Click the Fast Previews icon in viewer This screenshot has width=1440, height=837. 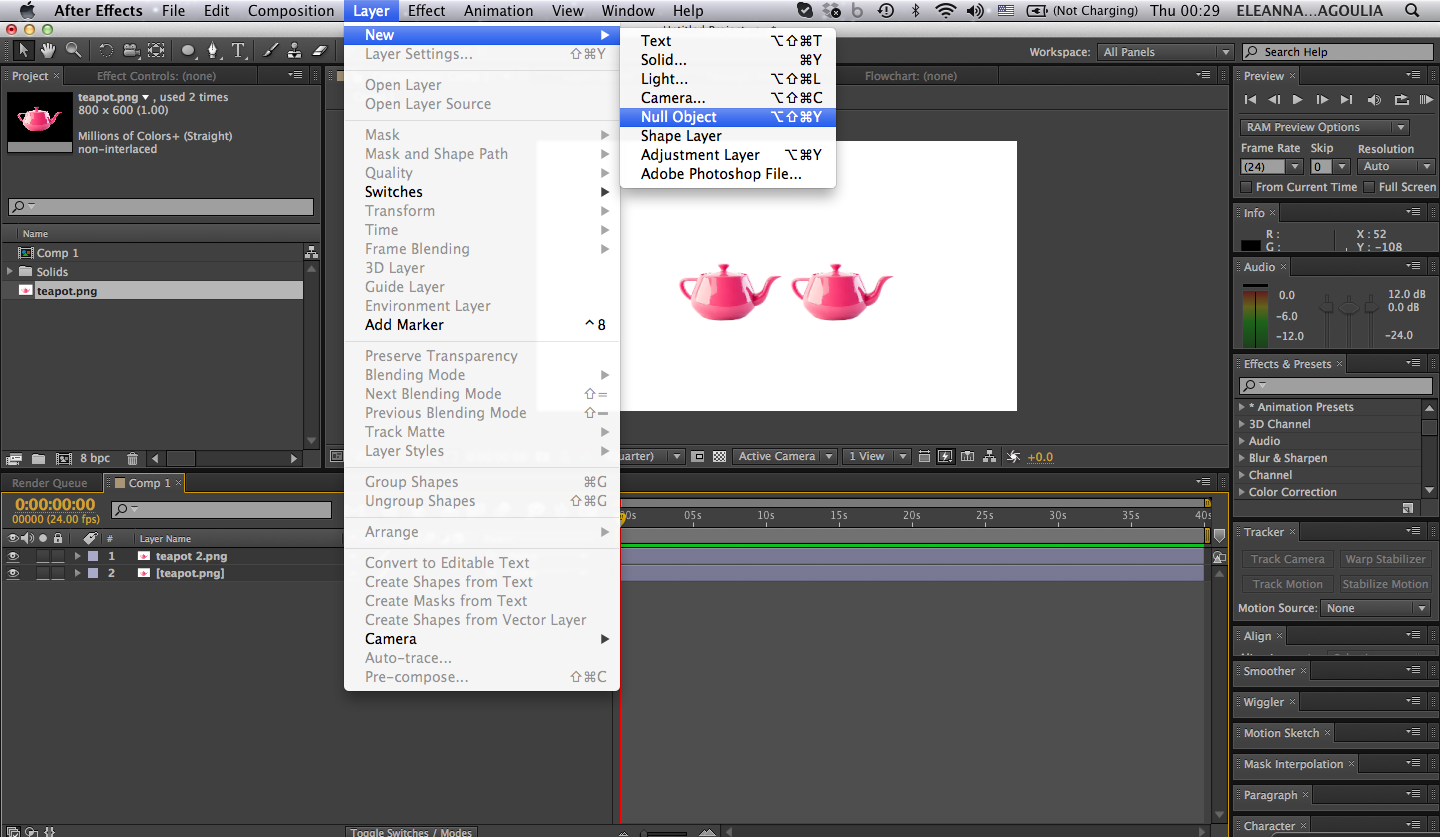coord(945,456)
